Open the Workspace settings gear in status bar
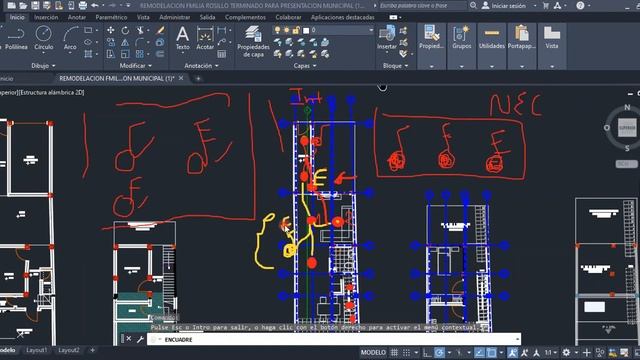 click(566, 352)
